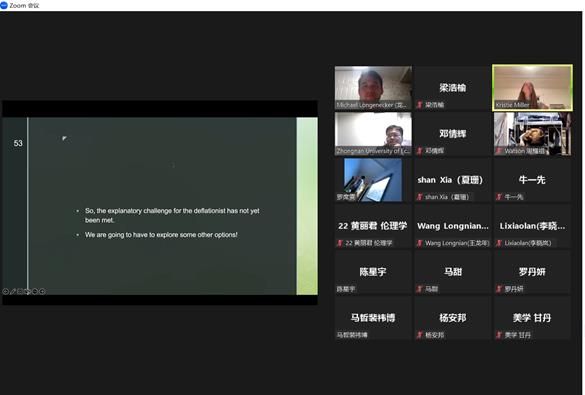Click the previous slide arrow in slideshow controls

click(x=6, y=292)
